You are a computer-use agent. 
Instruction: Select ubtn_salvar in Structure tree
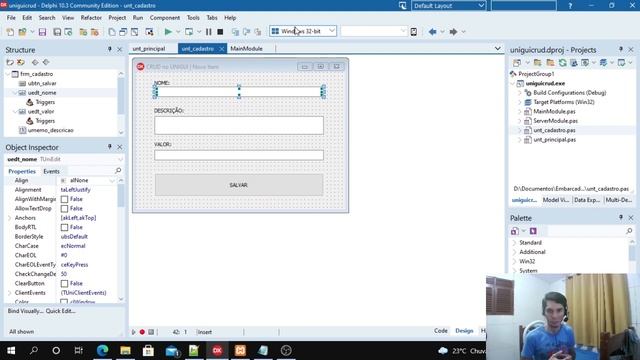[x=42, y=83]
